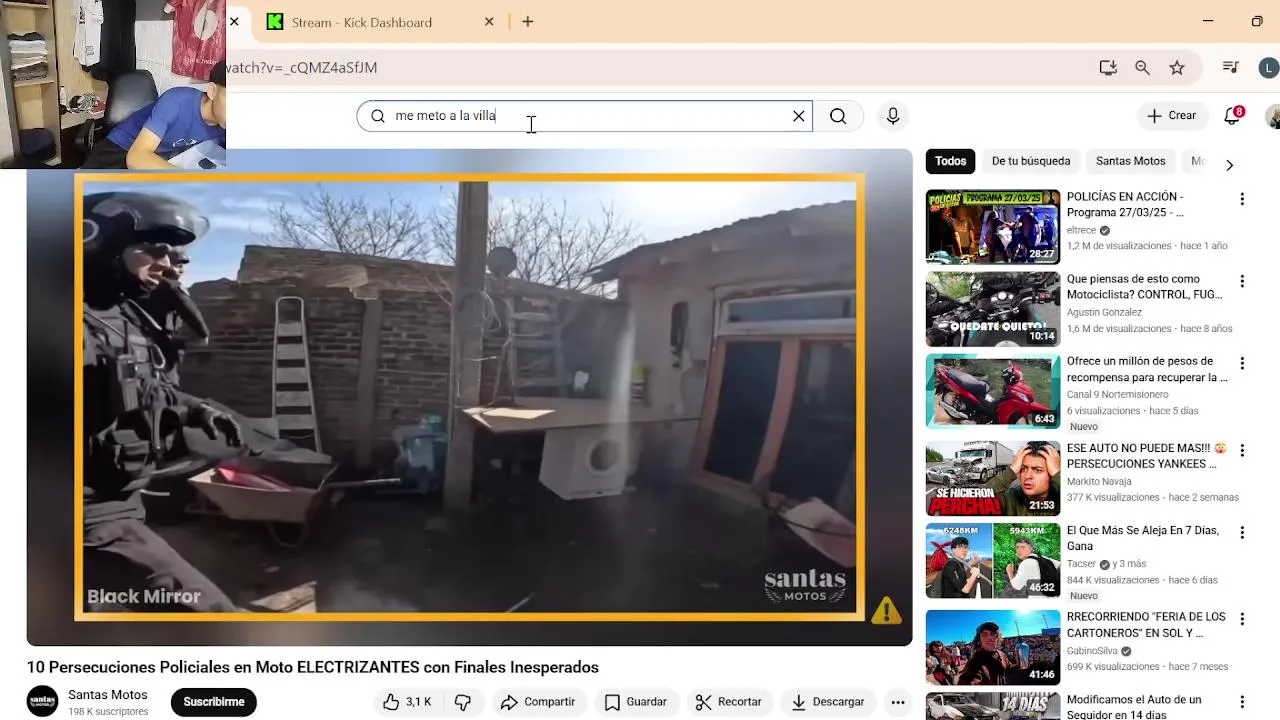Image resolution: width=1280 pixels, height=720 pixels.
Task: Open options menu for FERIA DE LOS CARTONEROS video
Action: (x=1242, y=619)
